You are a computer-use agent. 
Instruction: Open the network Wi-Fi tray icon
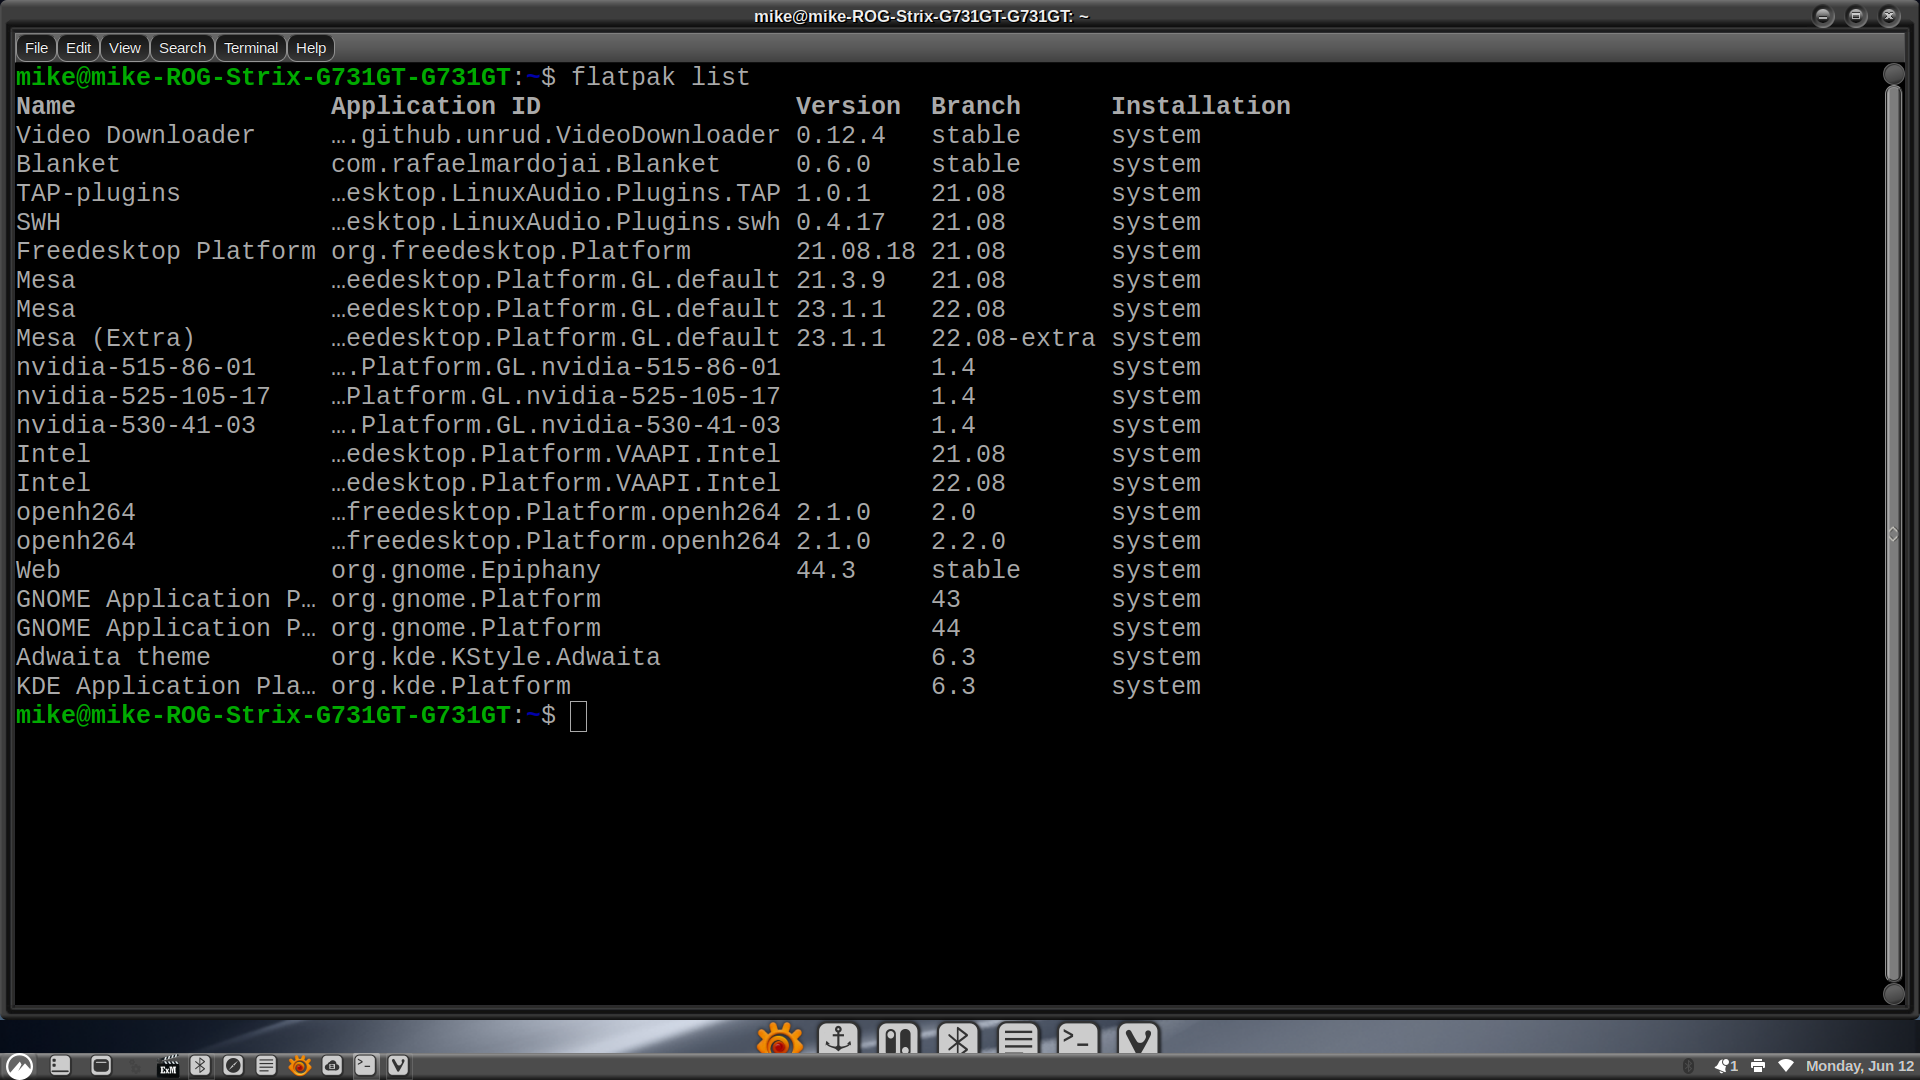(x=1786, y=1066)
